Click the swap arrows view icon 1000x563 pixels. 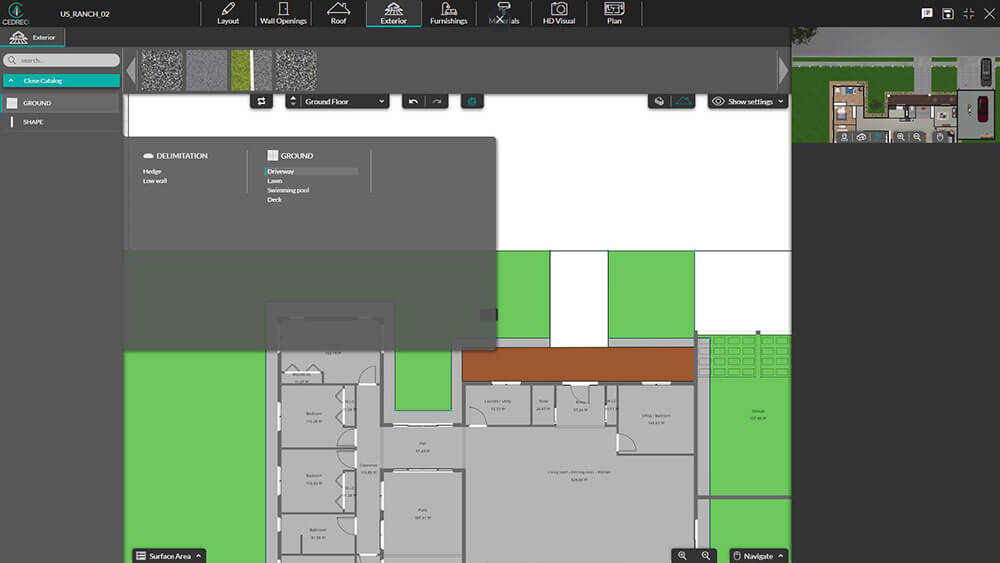pyautogui.click(x=262, y=101)
